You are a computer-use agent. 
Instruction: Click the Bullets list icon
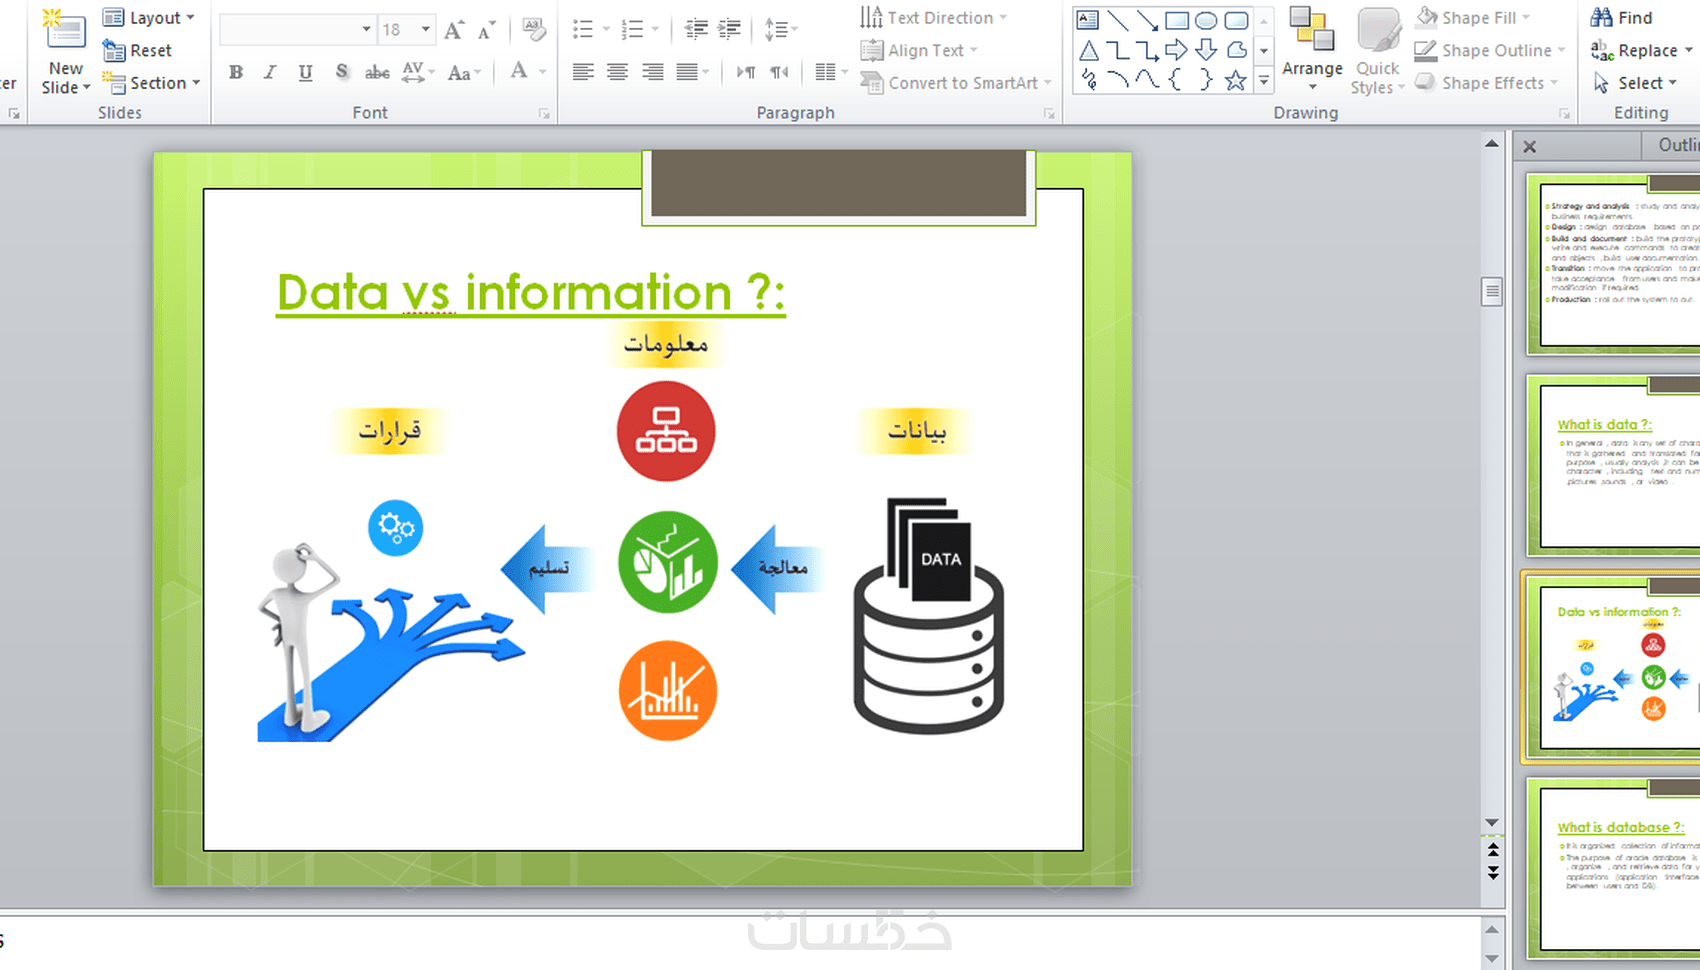pos(583,30)
